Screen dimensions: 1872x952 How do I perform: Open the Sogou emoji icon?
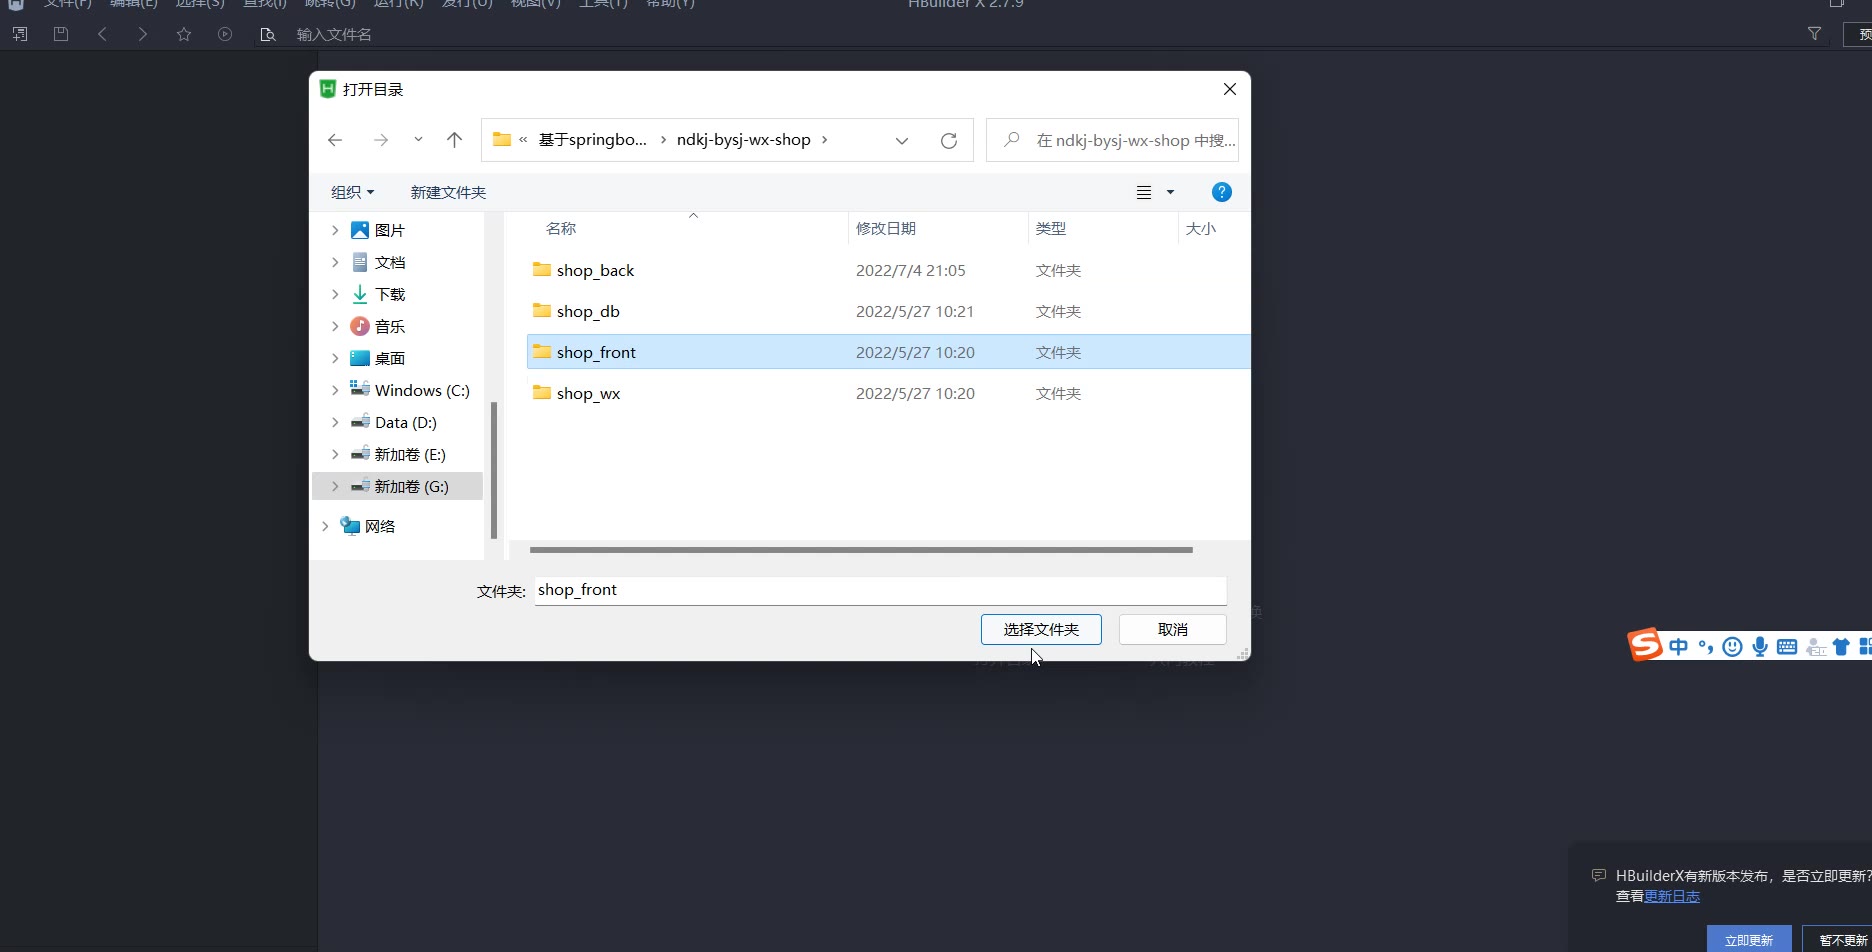[1733, 647]
